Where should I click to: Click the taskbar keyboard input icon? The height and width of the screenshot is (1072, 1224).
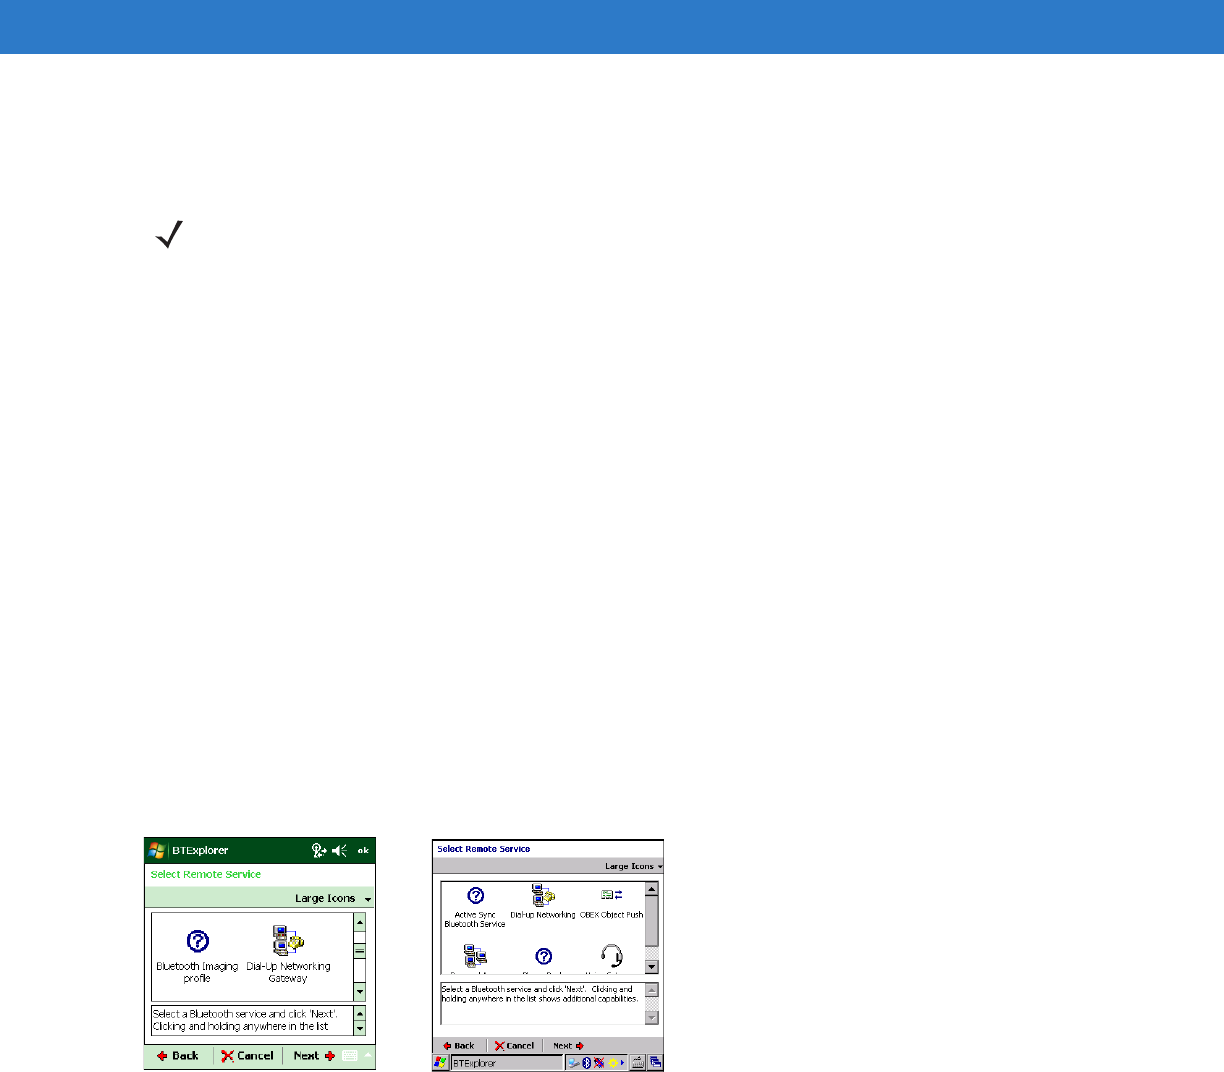coord(637,1063)
